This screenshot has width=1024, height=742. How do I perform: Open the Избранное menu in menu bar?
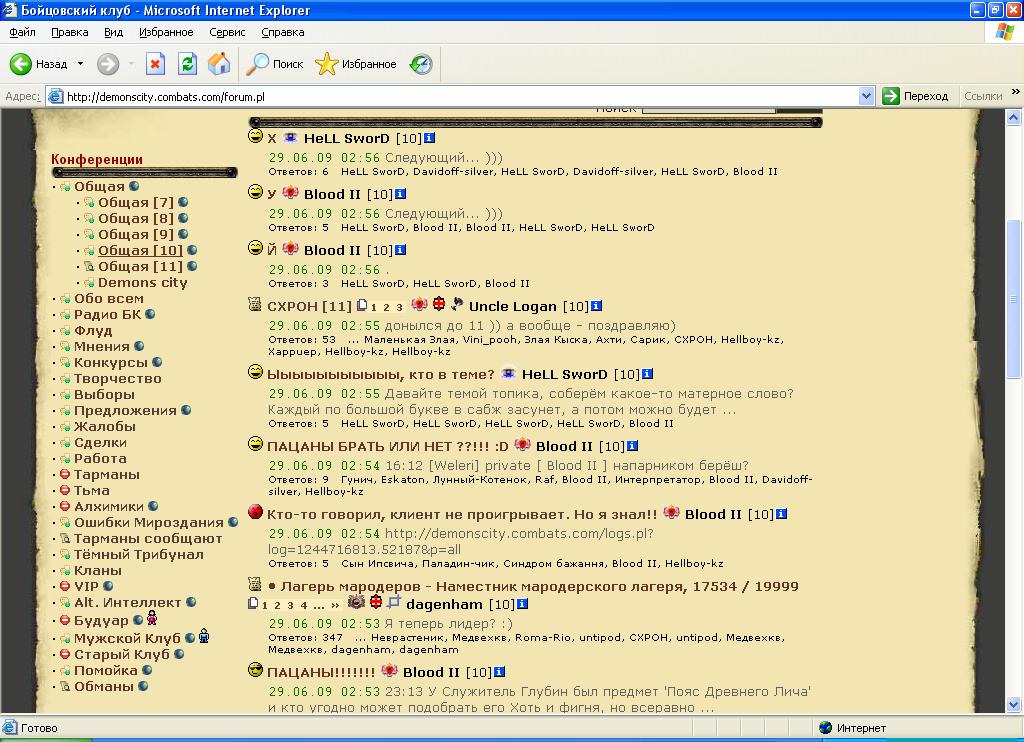click(166, 32)
